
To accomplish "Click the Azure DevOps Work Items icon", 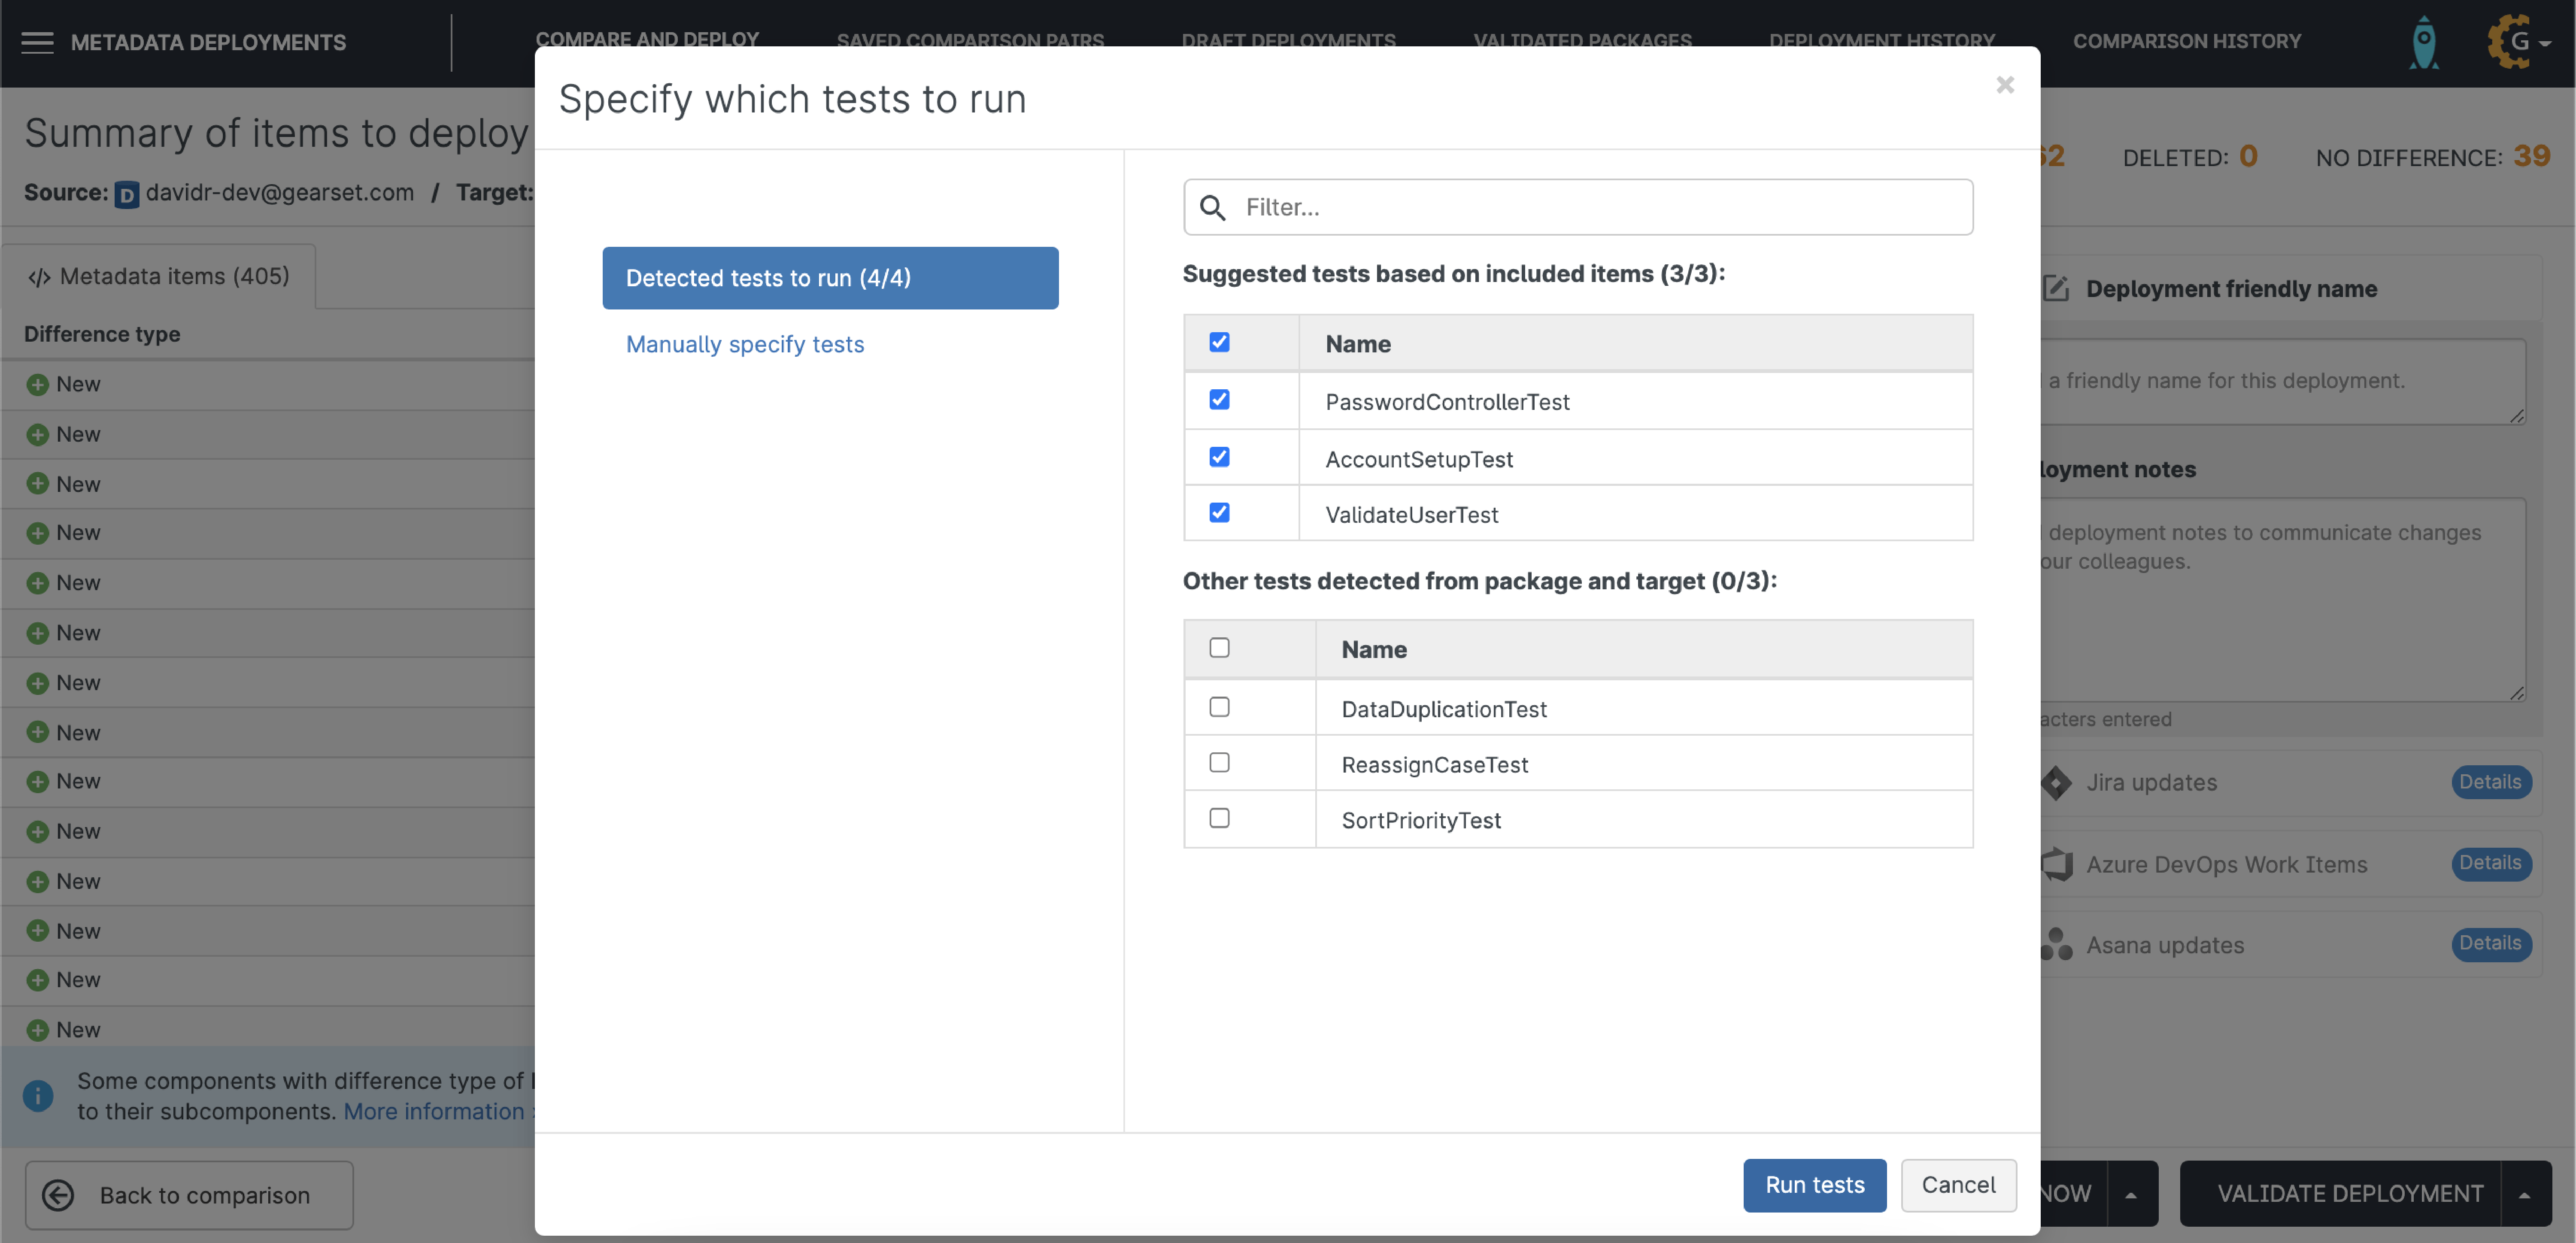I will pyautogui.click(x=2056, y=864).
